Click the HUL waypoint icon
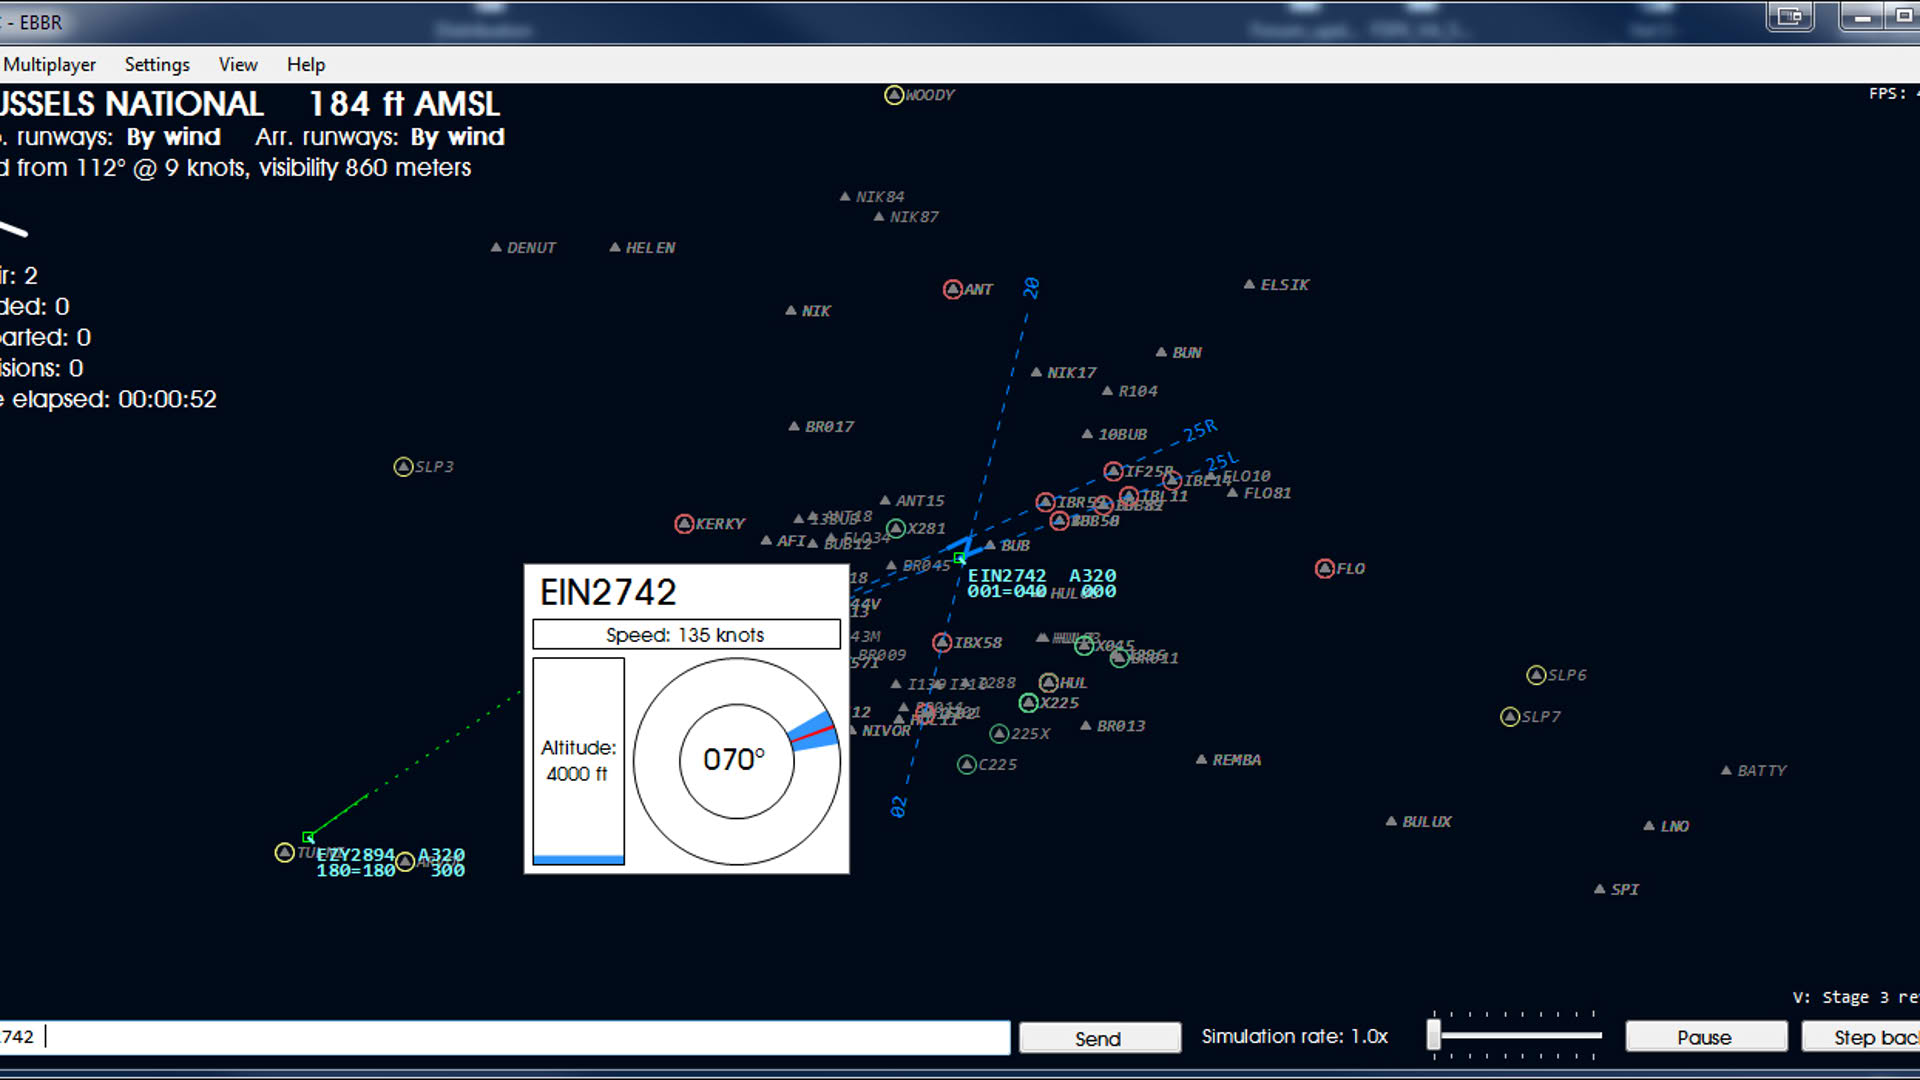 pyautogui.click(x=1048, y=683)
